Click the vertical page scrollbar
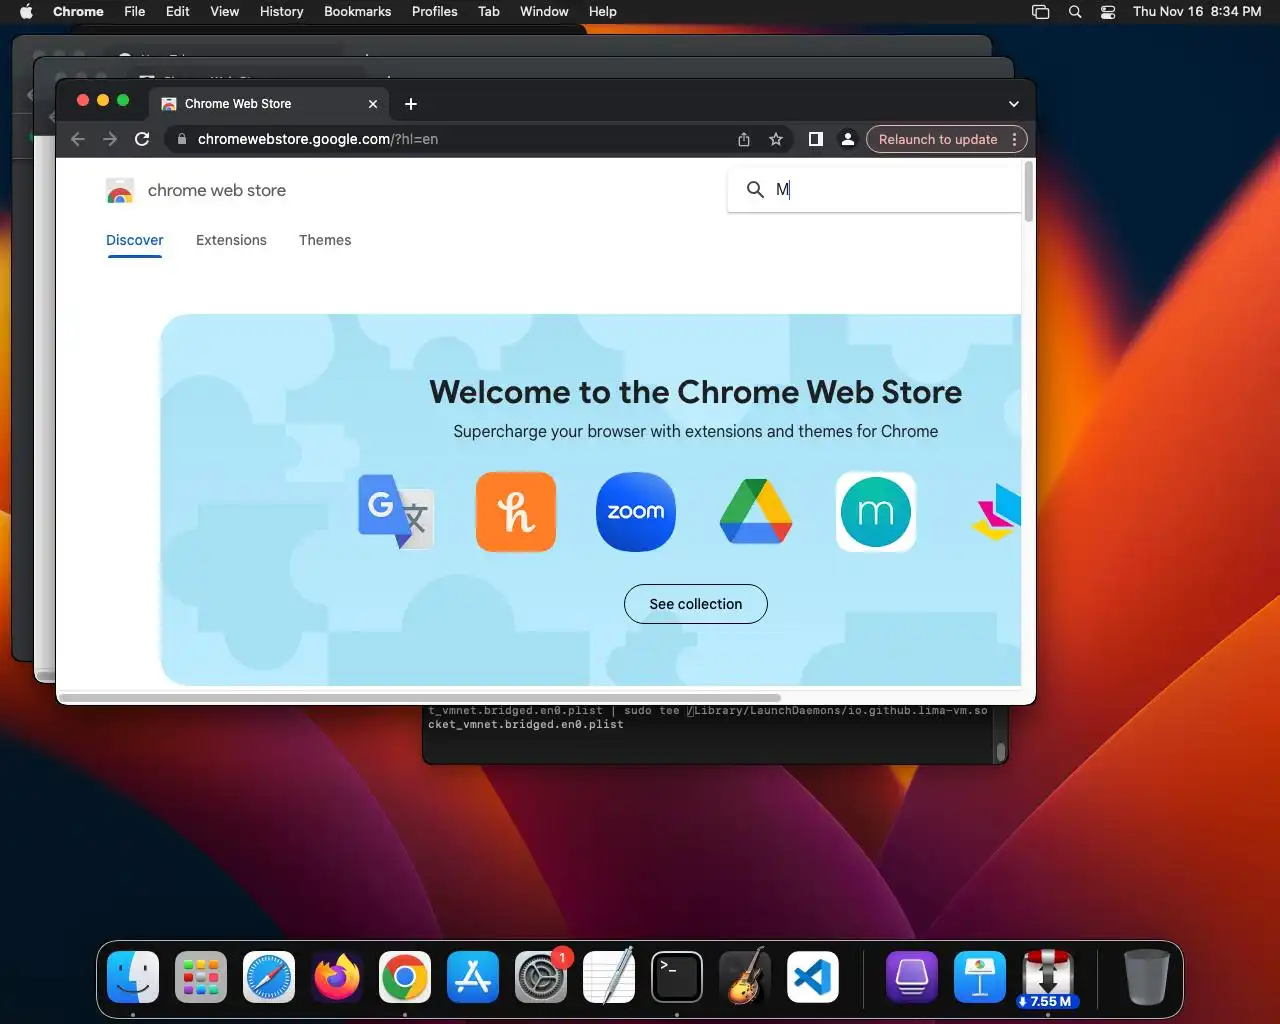This screenshot has height=1024, width=1280. tap(1028, 191)
